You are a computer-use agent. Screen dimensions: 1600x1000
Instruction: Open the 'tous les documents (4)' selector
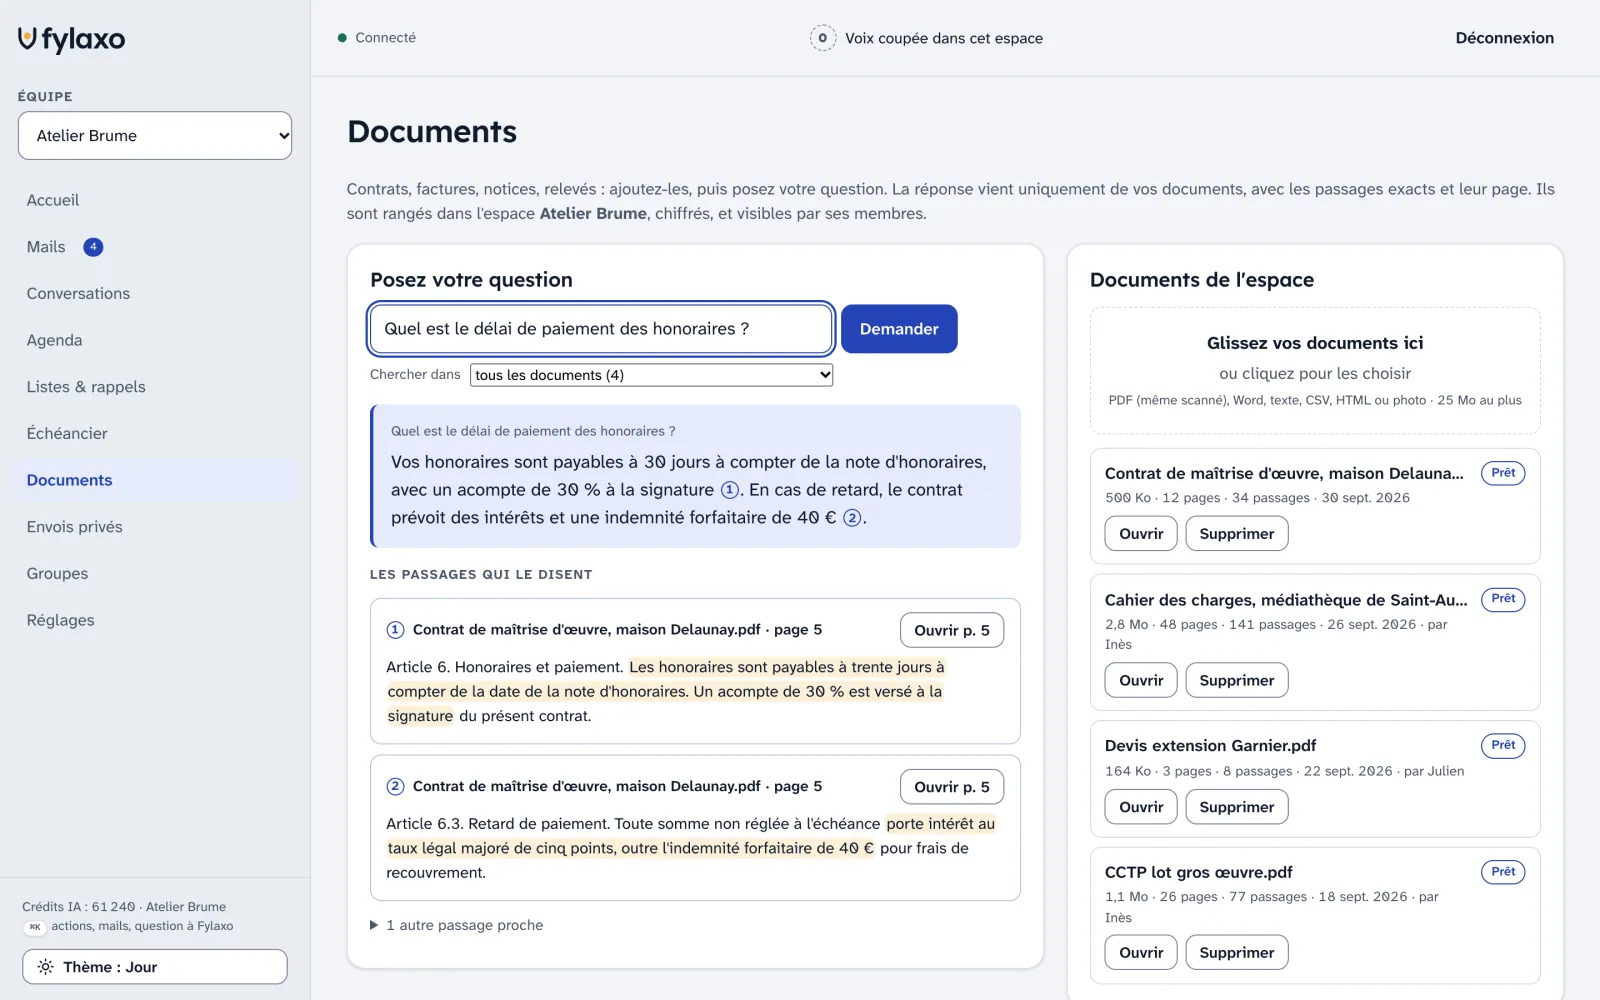(651, 375)
